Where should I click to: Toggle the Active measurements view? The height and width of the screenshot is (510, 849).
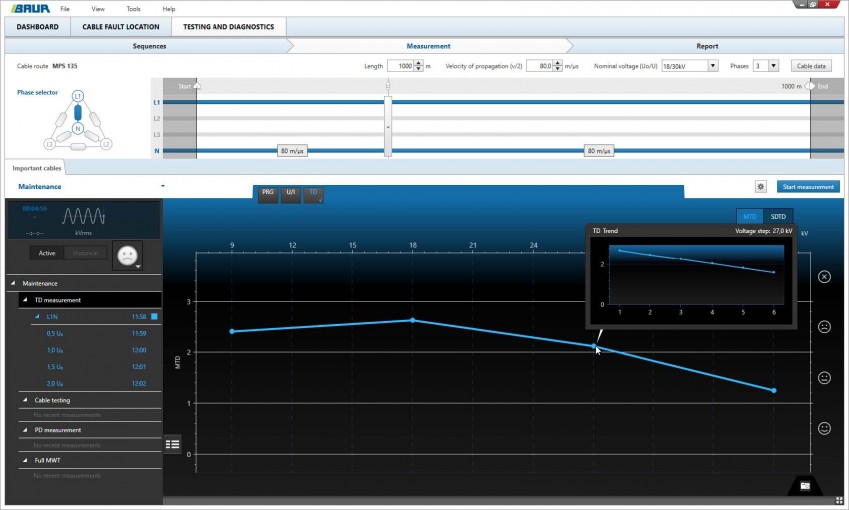tap(46, 253)
